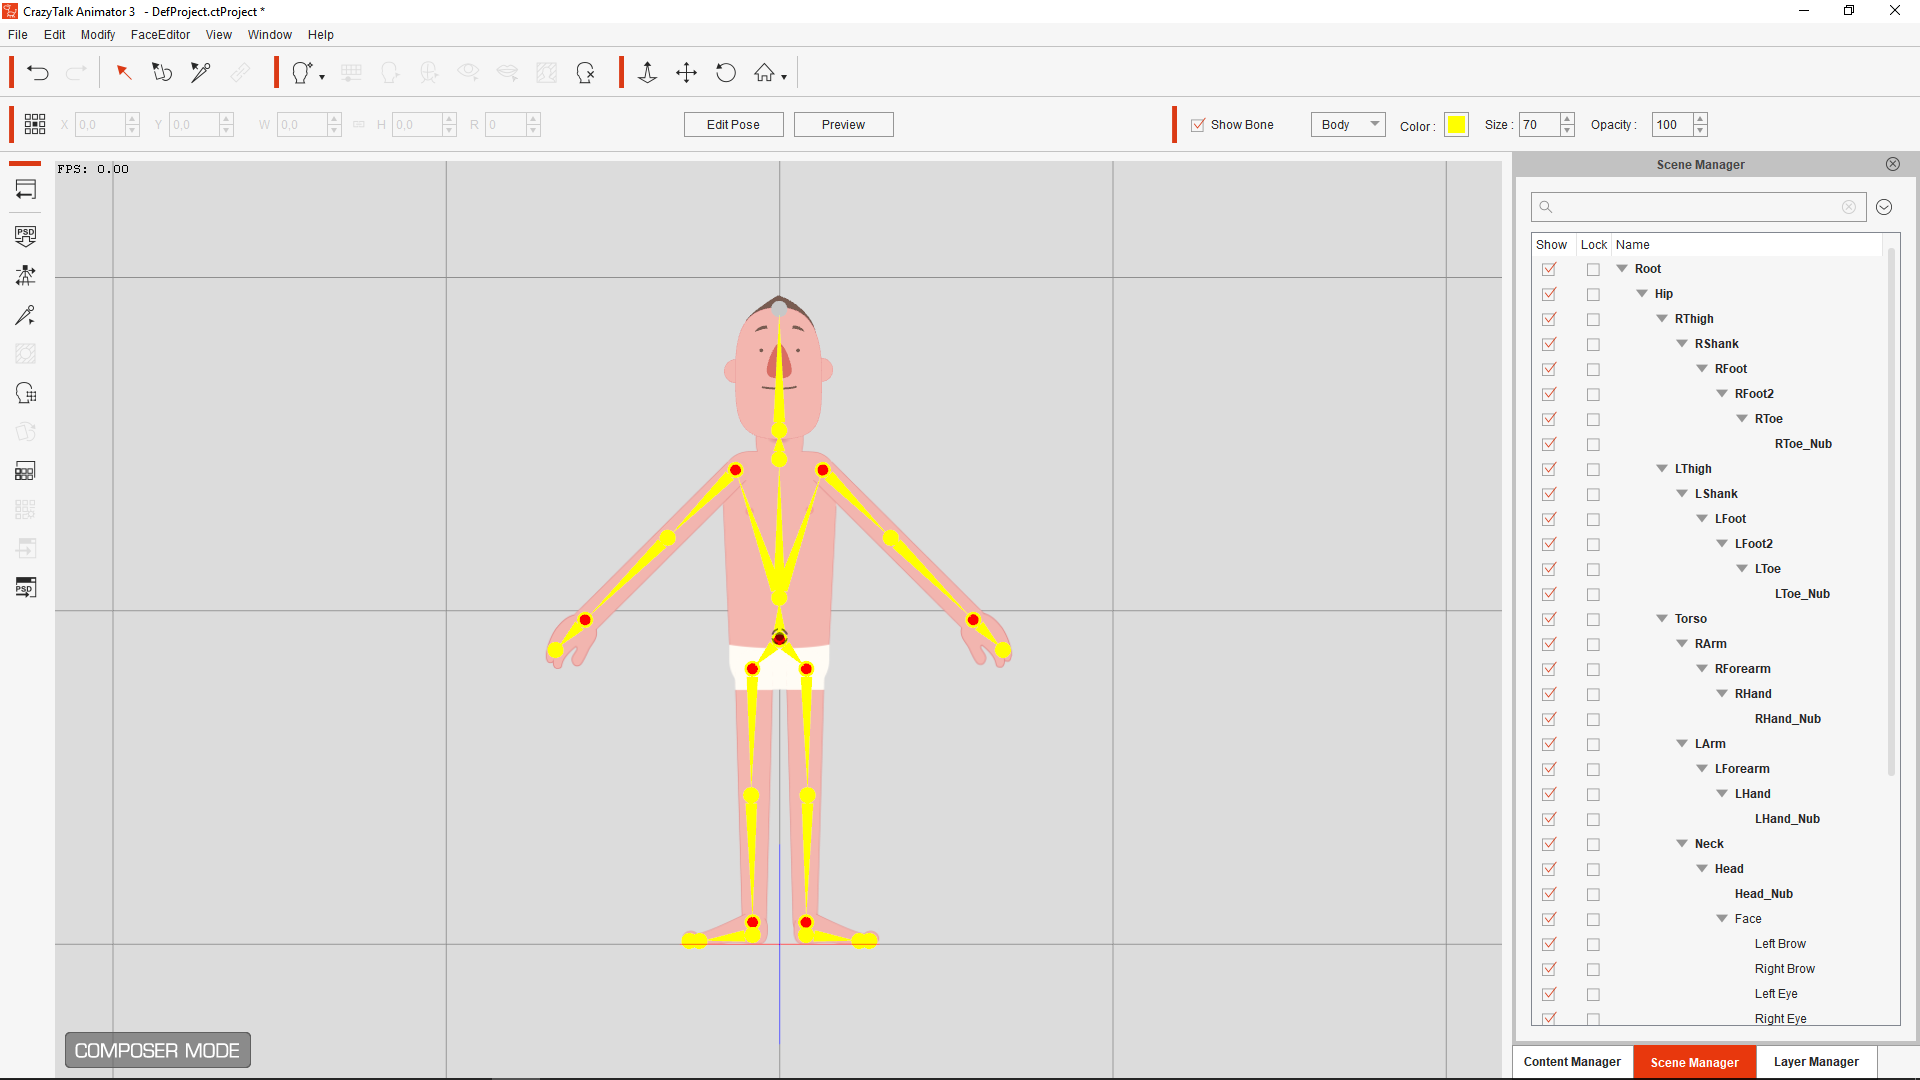
Task: Toggle Lock checkbox for Left Brow row
Action: click(x=1593, y=944)
